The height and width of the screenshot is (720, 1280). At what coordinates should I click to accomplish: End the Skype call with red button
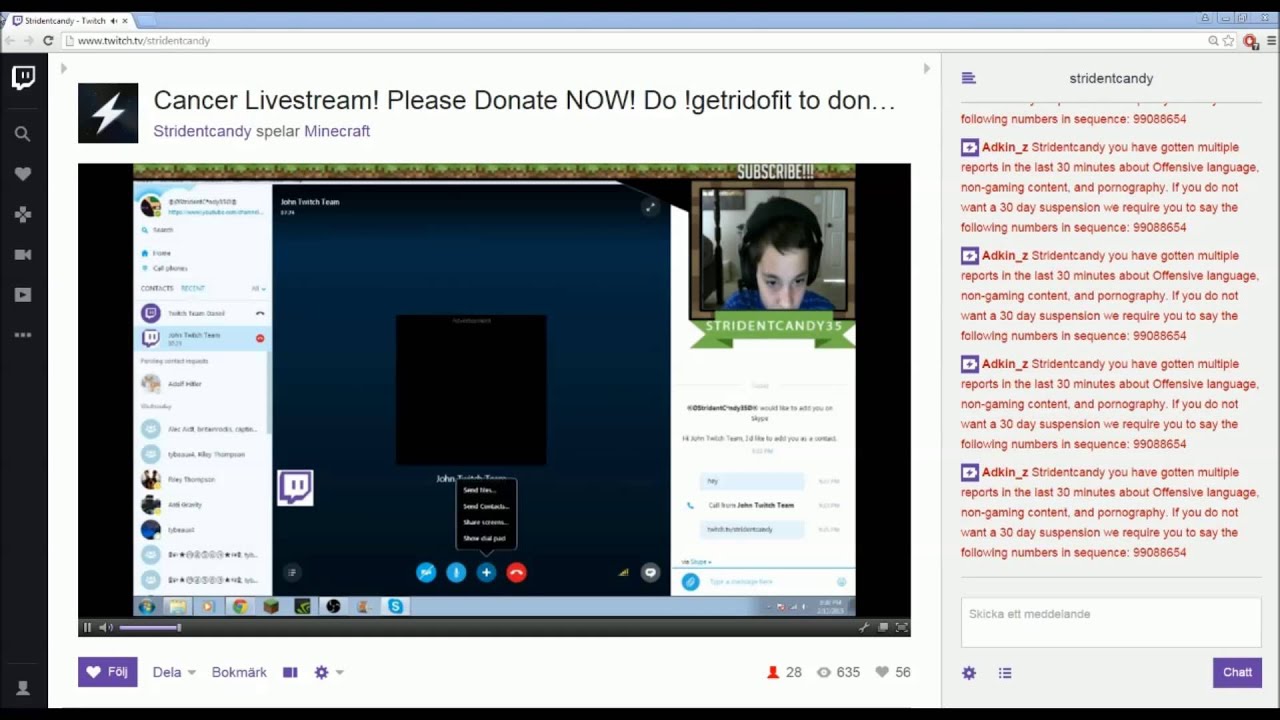point(516,572)
